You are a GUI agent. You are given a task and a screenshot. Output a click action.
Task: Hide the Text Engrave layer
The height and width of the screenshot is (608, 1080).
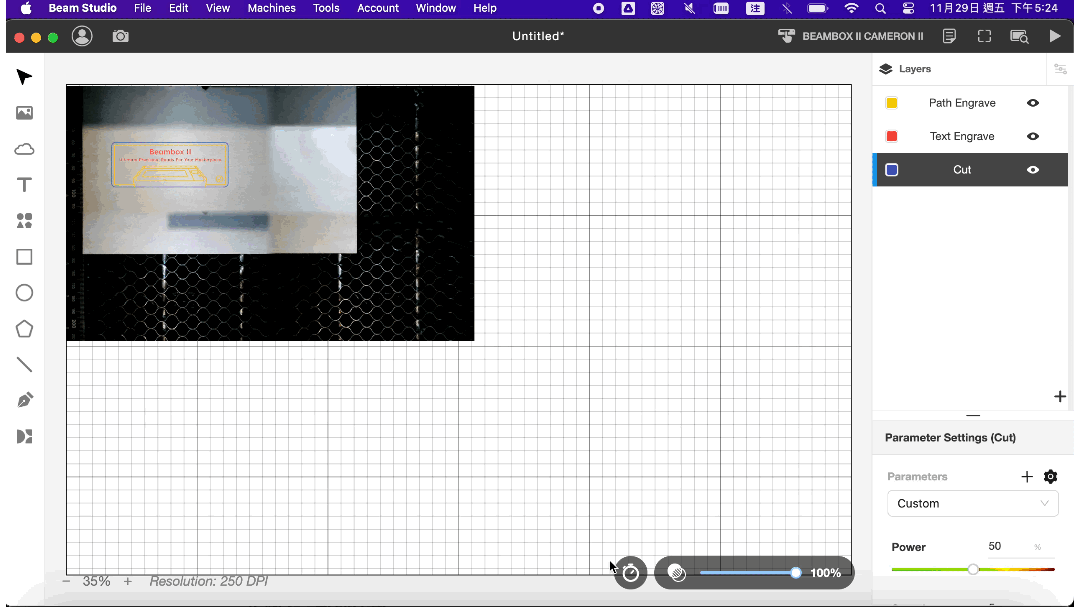tap(1033, 136)
